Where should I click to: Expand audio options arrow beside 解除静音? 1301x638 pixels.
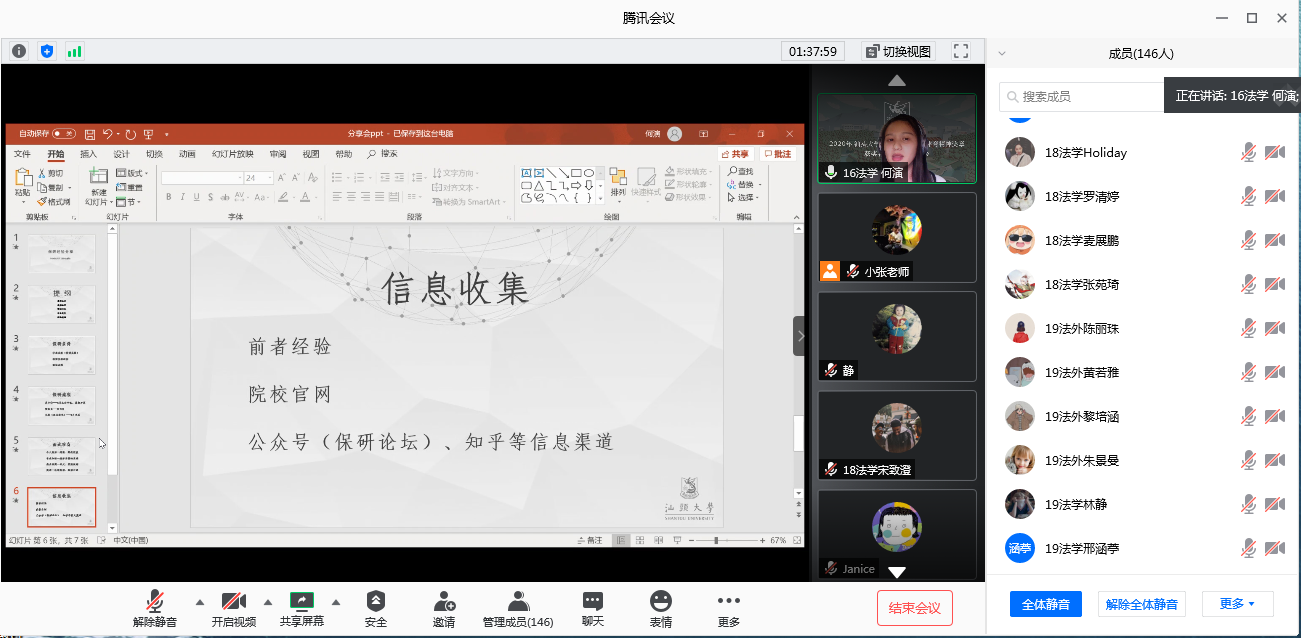point(199,602)
